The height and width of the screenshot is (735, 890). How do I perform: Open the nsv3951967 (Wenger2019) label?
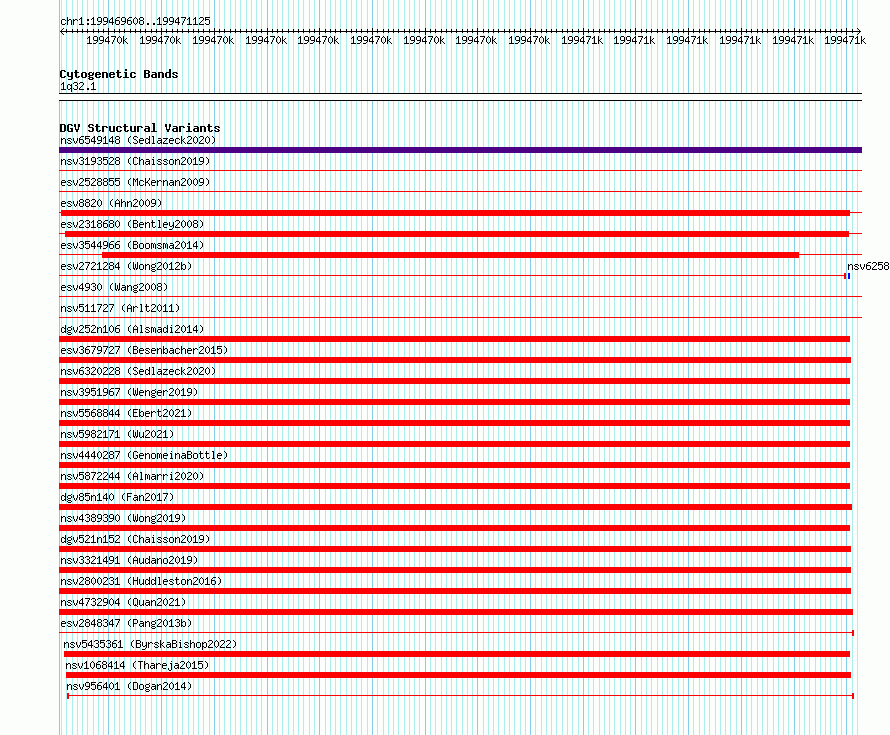(129, 392)
